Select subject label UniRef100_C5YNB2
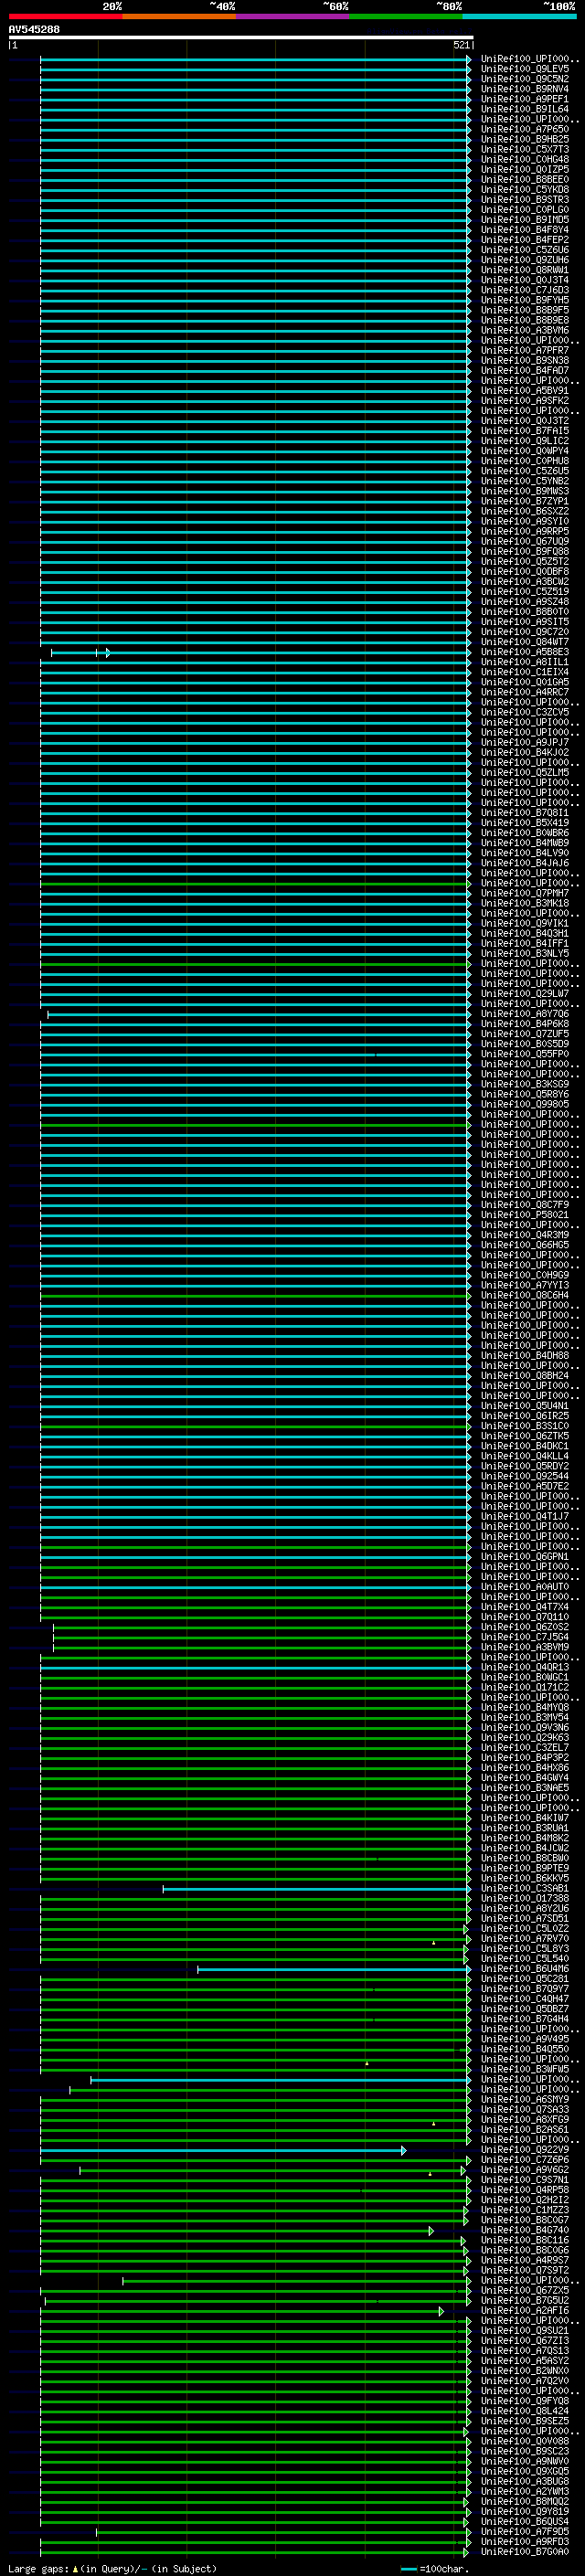The image size is (585, 2576). click(x=524, y=481)
